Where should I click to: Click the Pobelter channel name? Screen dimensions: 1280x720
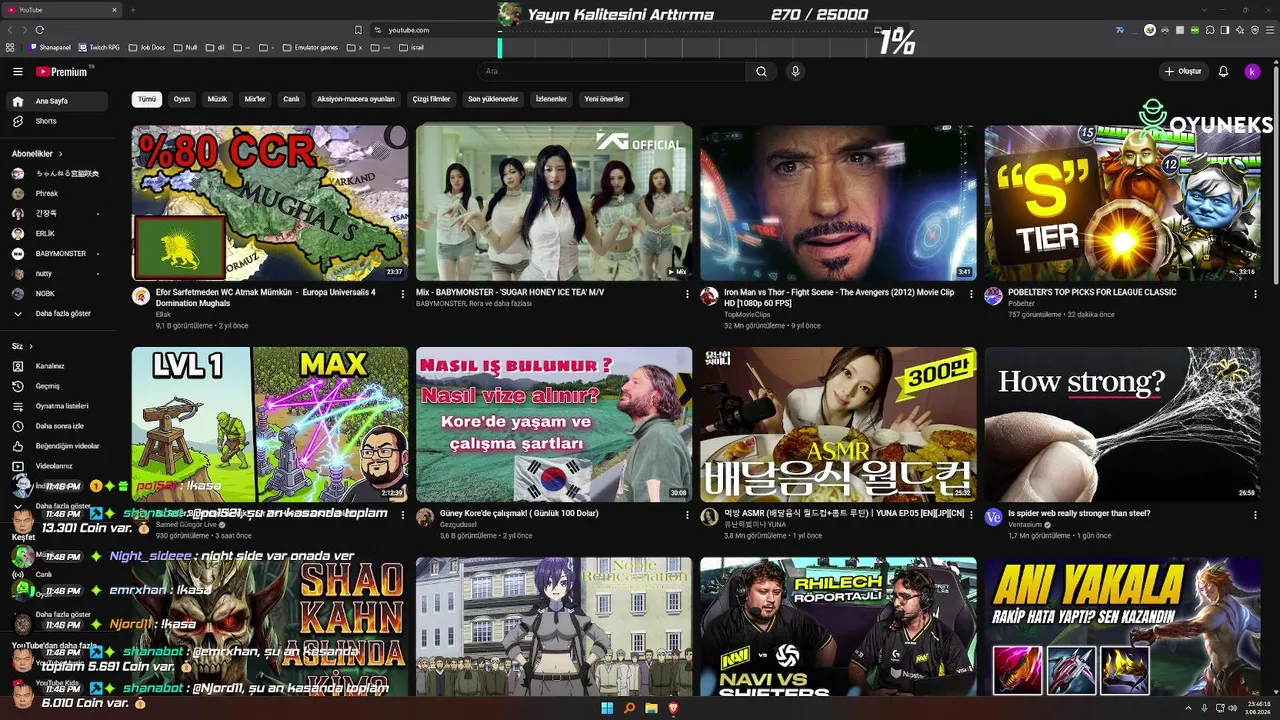1021,304
